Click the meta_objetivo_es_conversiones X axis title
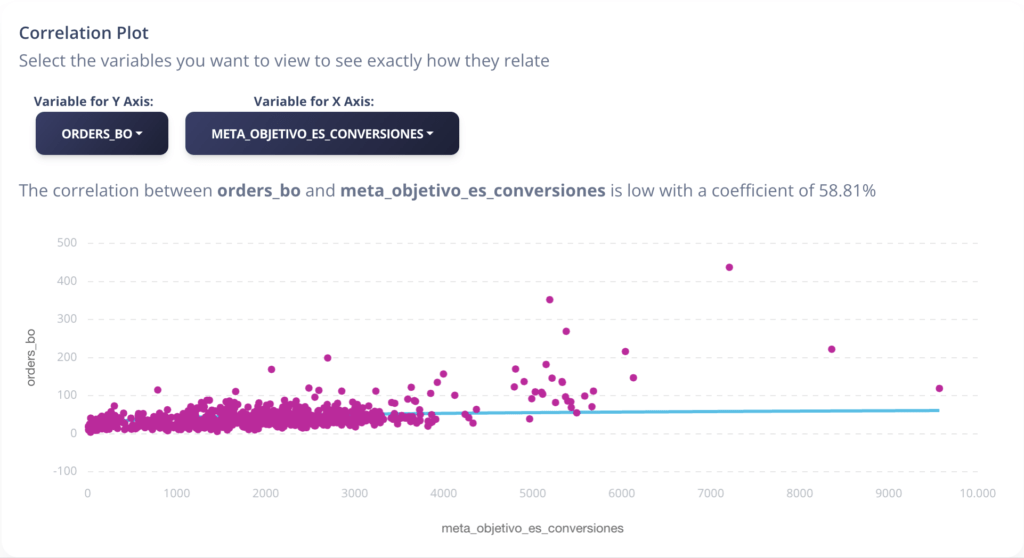The width and height of the screenshot is (1024, 558). click(532, 528)
